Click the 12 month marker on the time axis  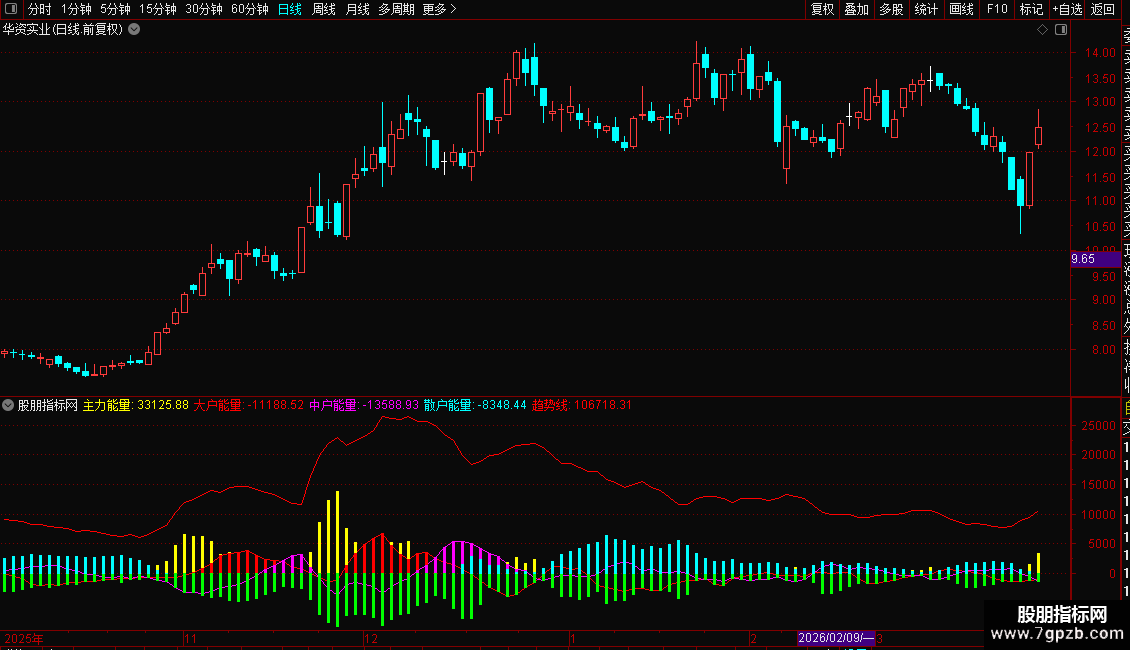click(370, 638)
